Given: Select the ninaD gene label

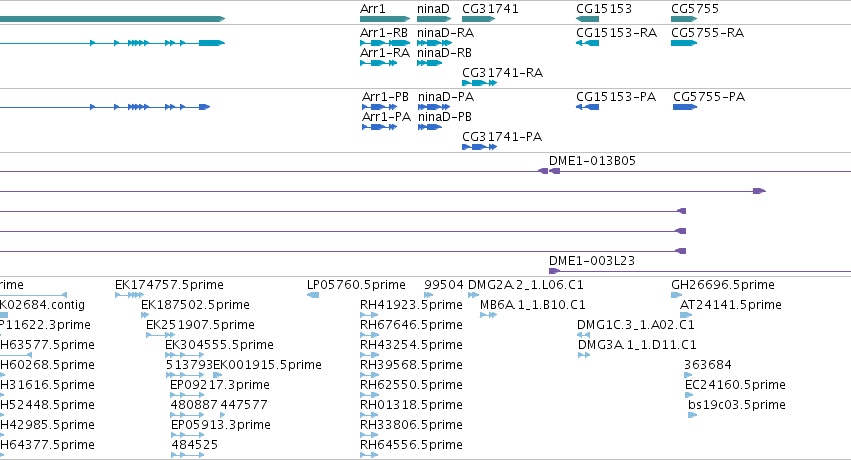Looking at the screenshot, I should tap(433, 9).
